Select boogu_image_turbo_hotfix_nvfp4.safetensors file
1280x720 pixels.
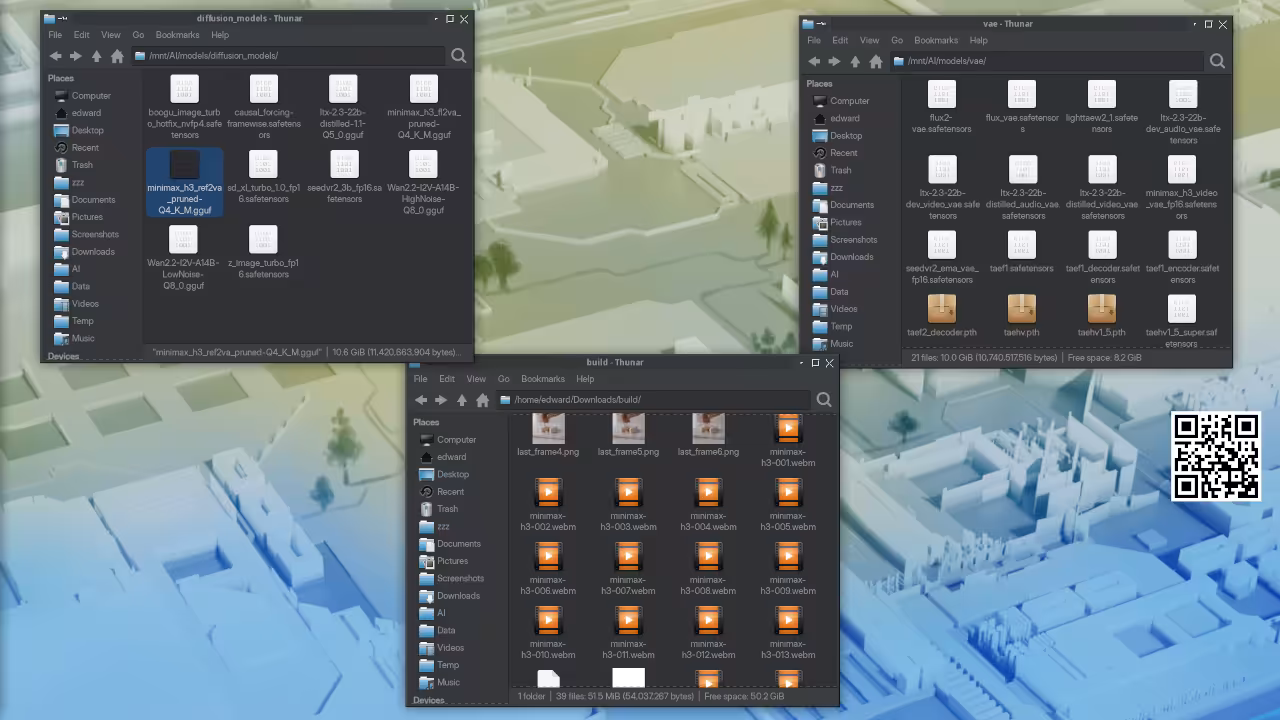coord(185,108)
